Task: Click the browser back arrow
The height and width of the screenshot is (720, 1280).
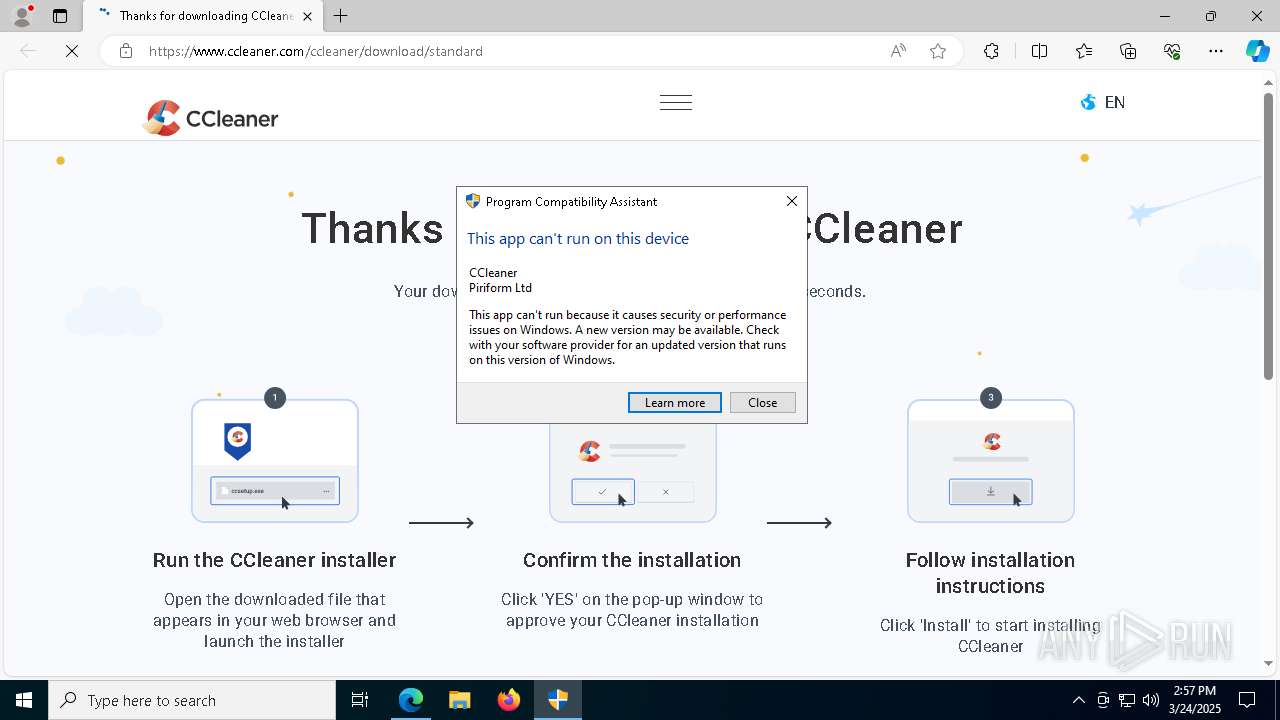Action: click(x=28, y=51)
